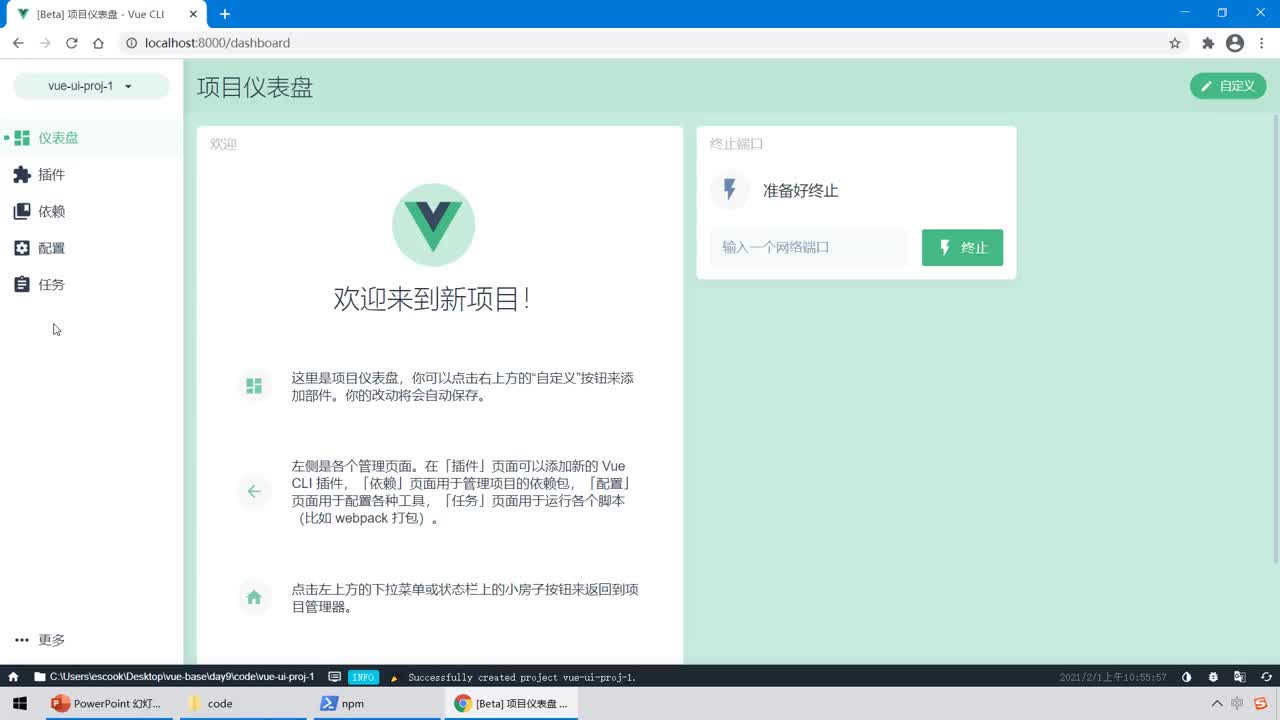Viewport: 1280px width, 720px height.
Task: Click the INFO log badge
Action: click(363, 677)
